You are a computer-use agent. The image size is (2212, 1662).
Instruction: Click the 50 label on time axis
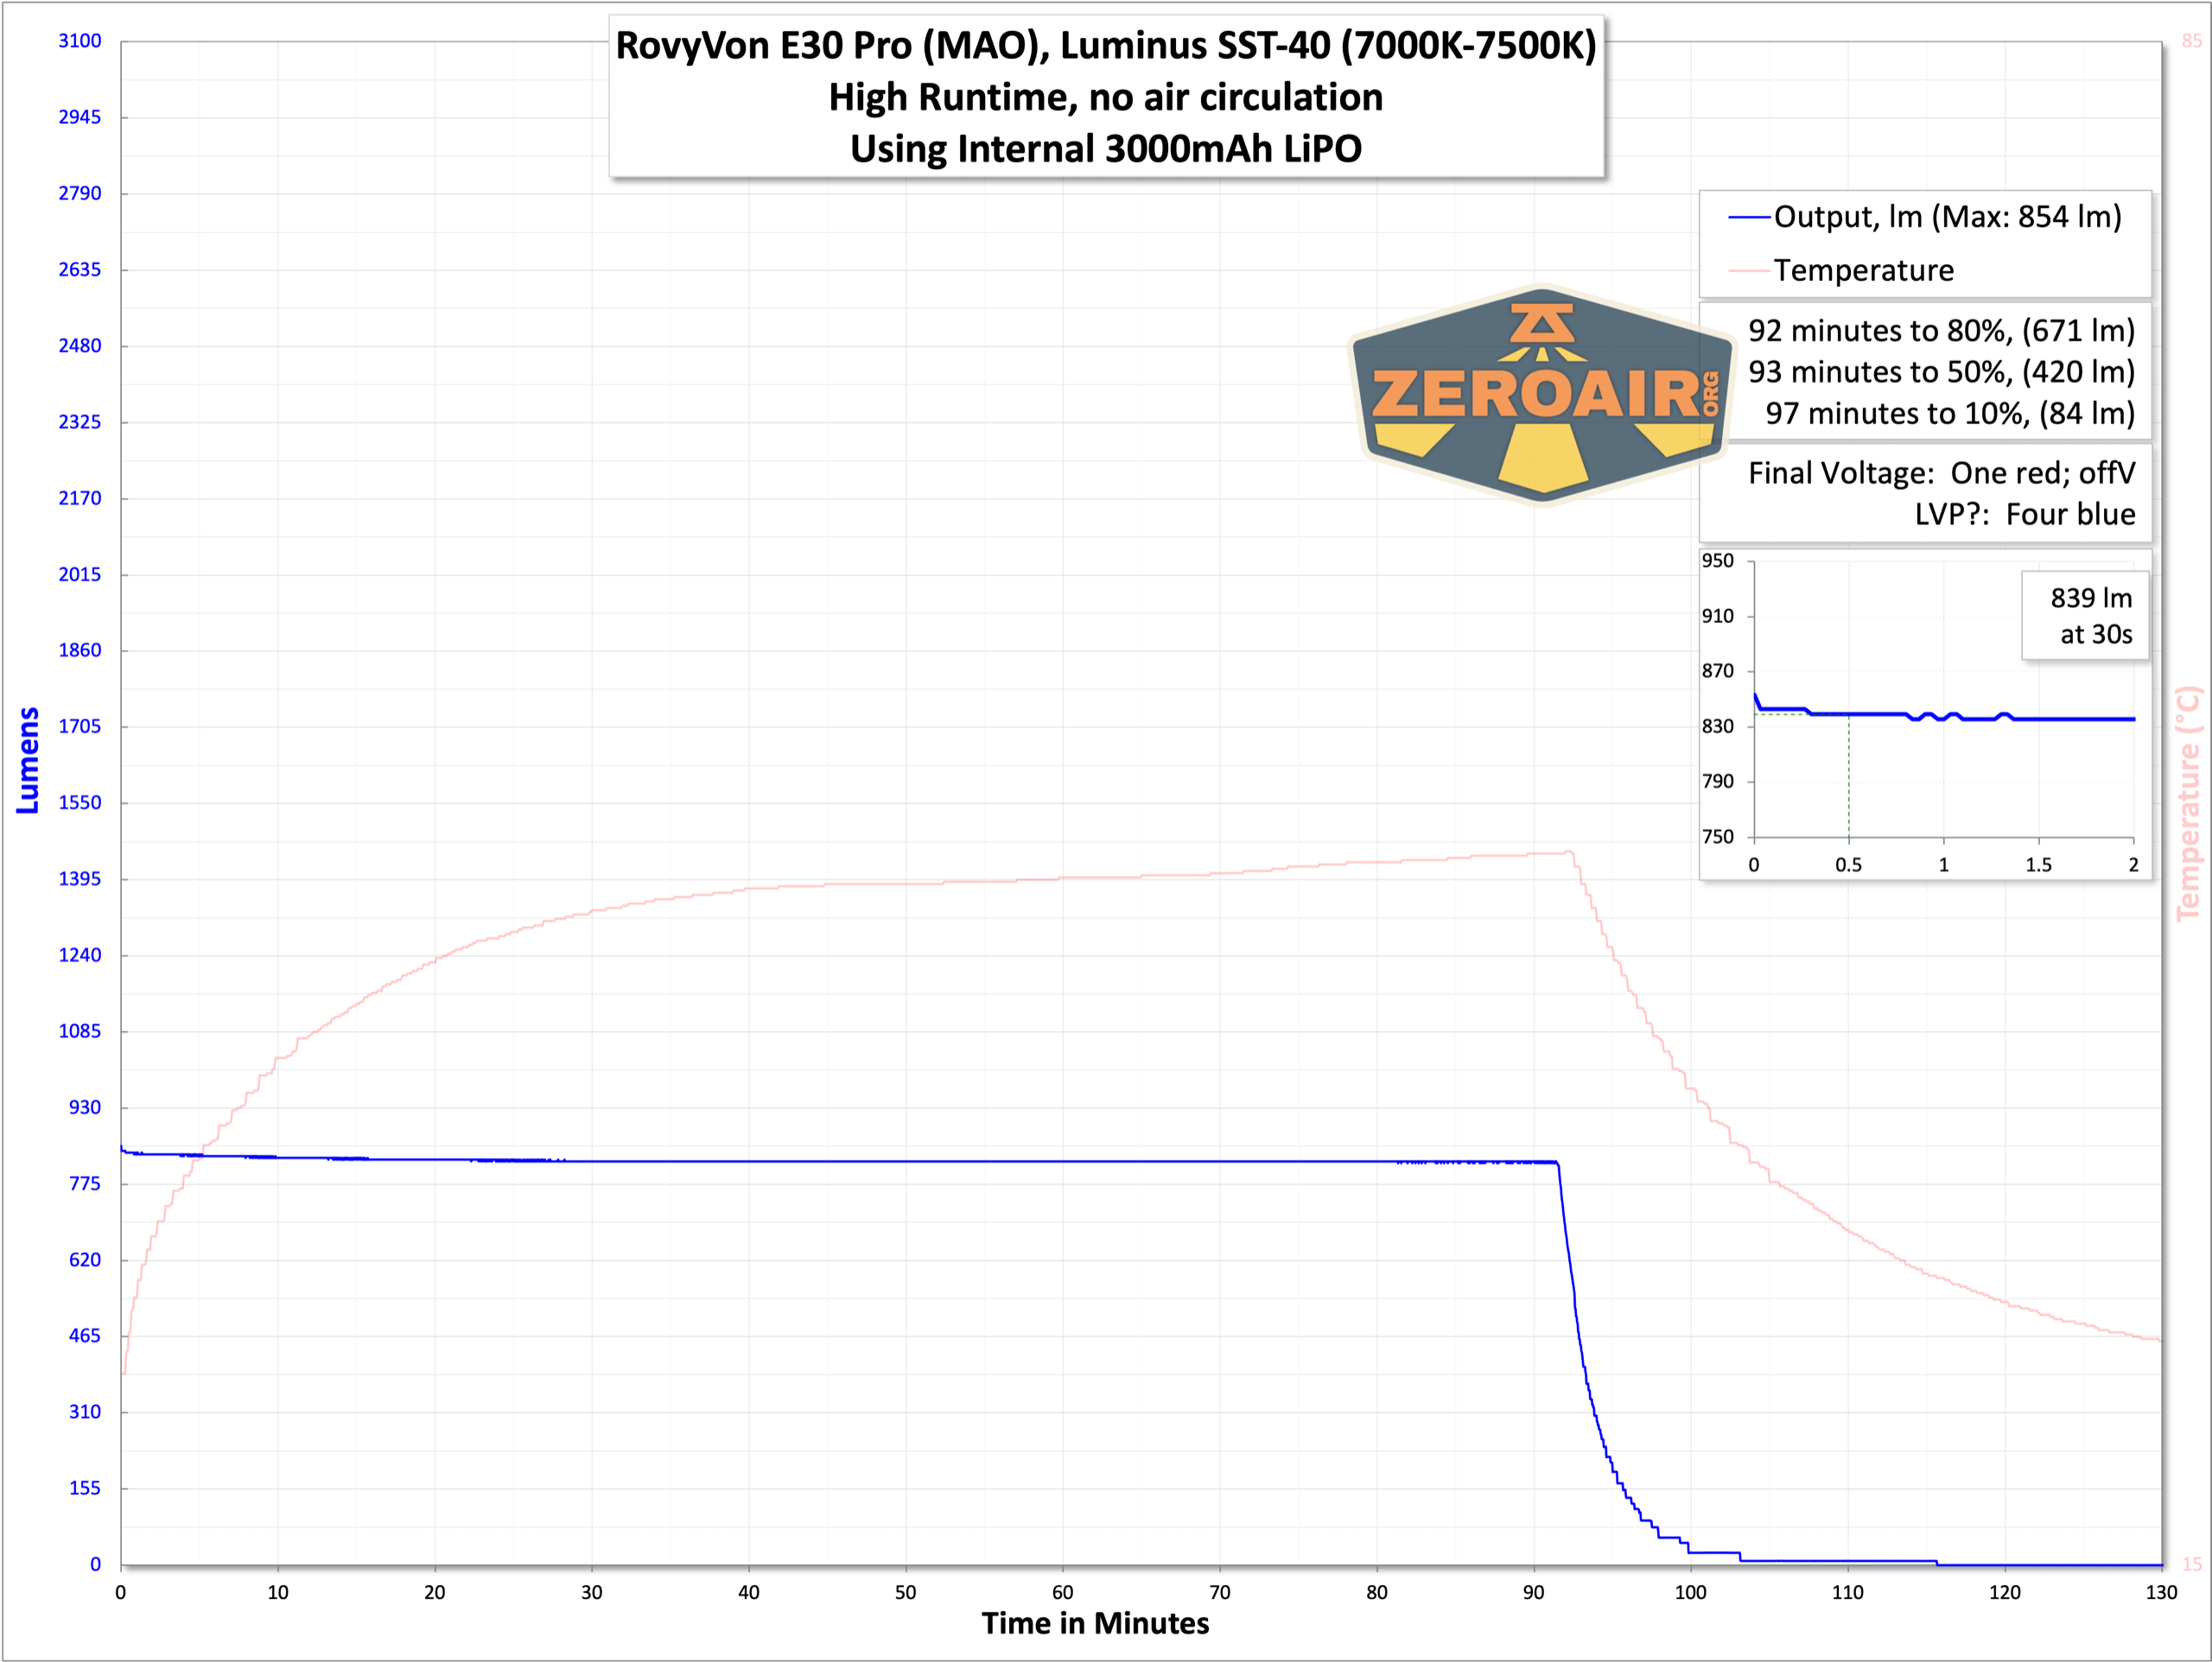tap(905, 1592)
